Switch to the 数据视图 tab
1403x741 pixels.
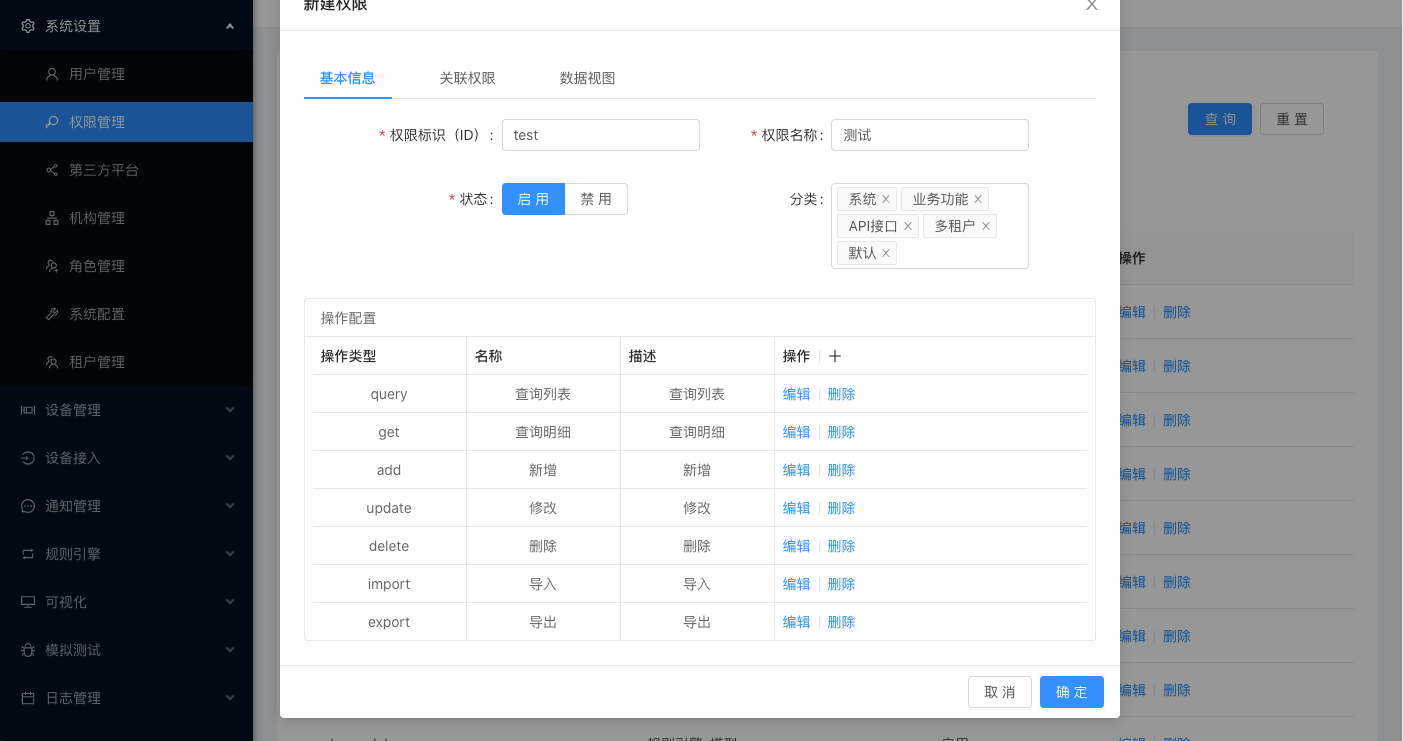(x=587, y=78)
